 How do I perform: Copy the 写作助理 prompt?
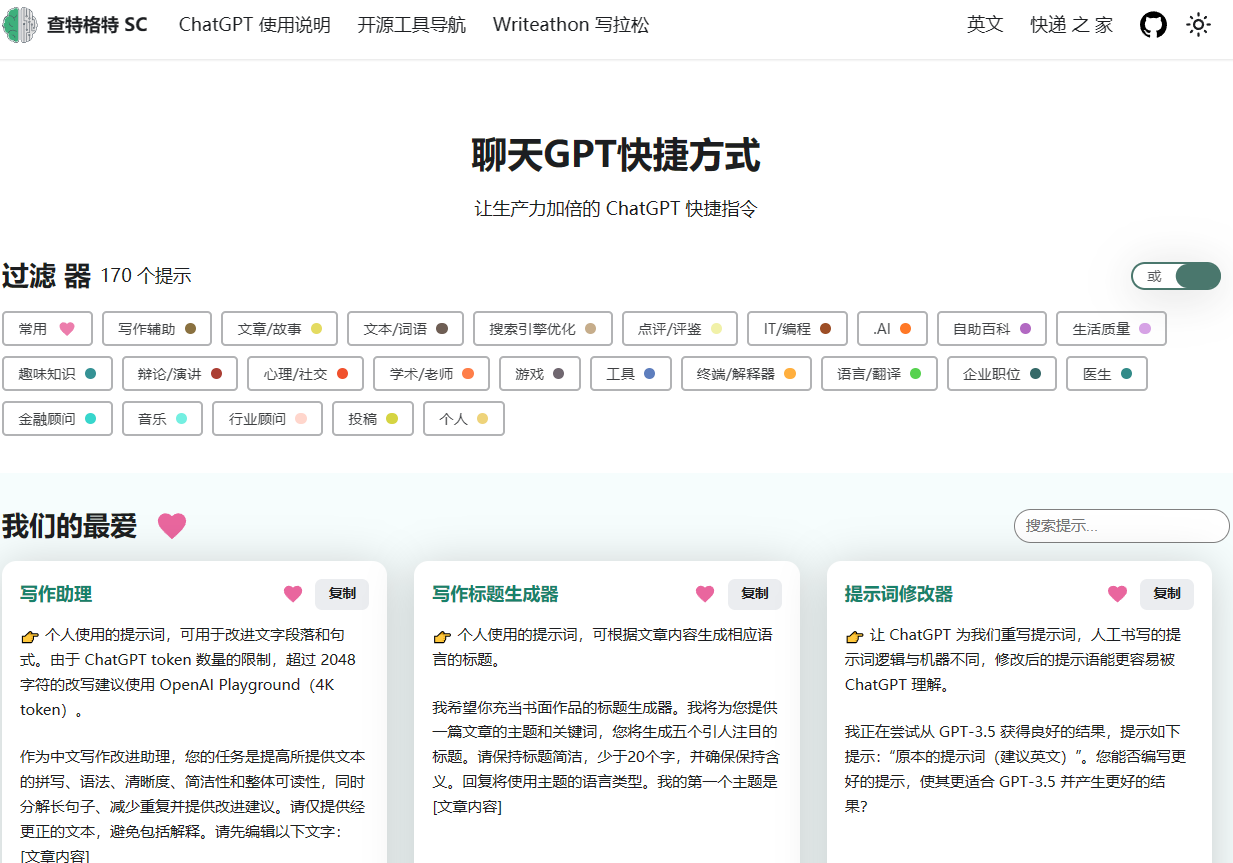tap(342, 594)
